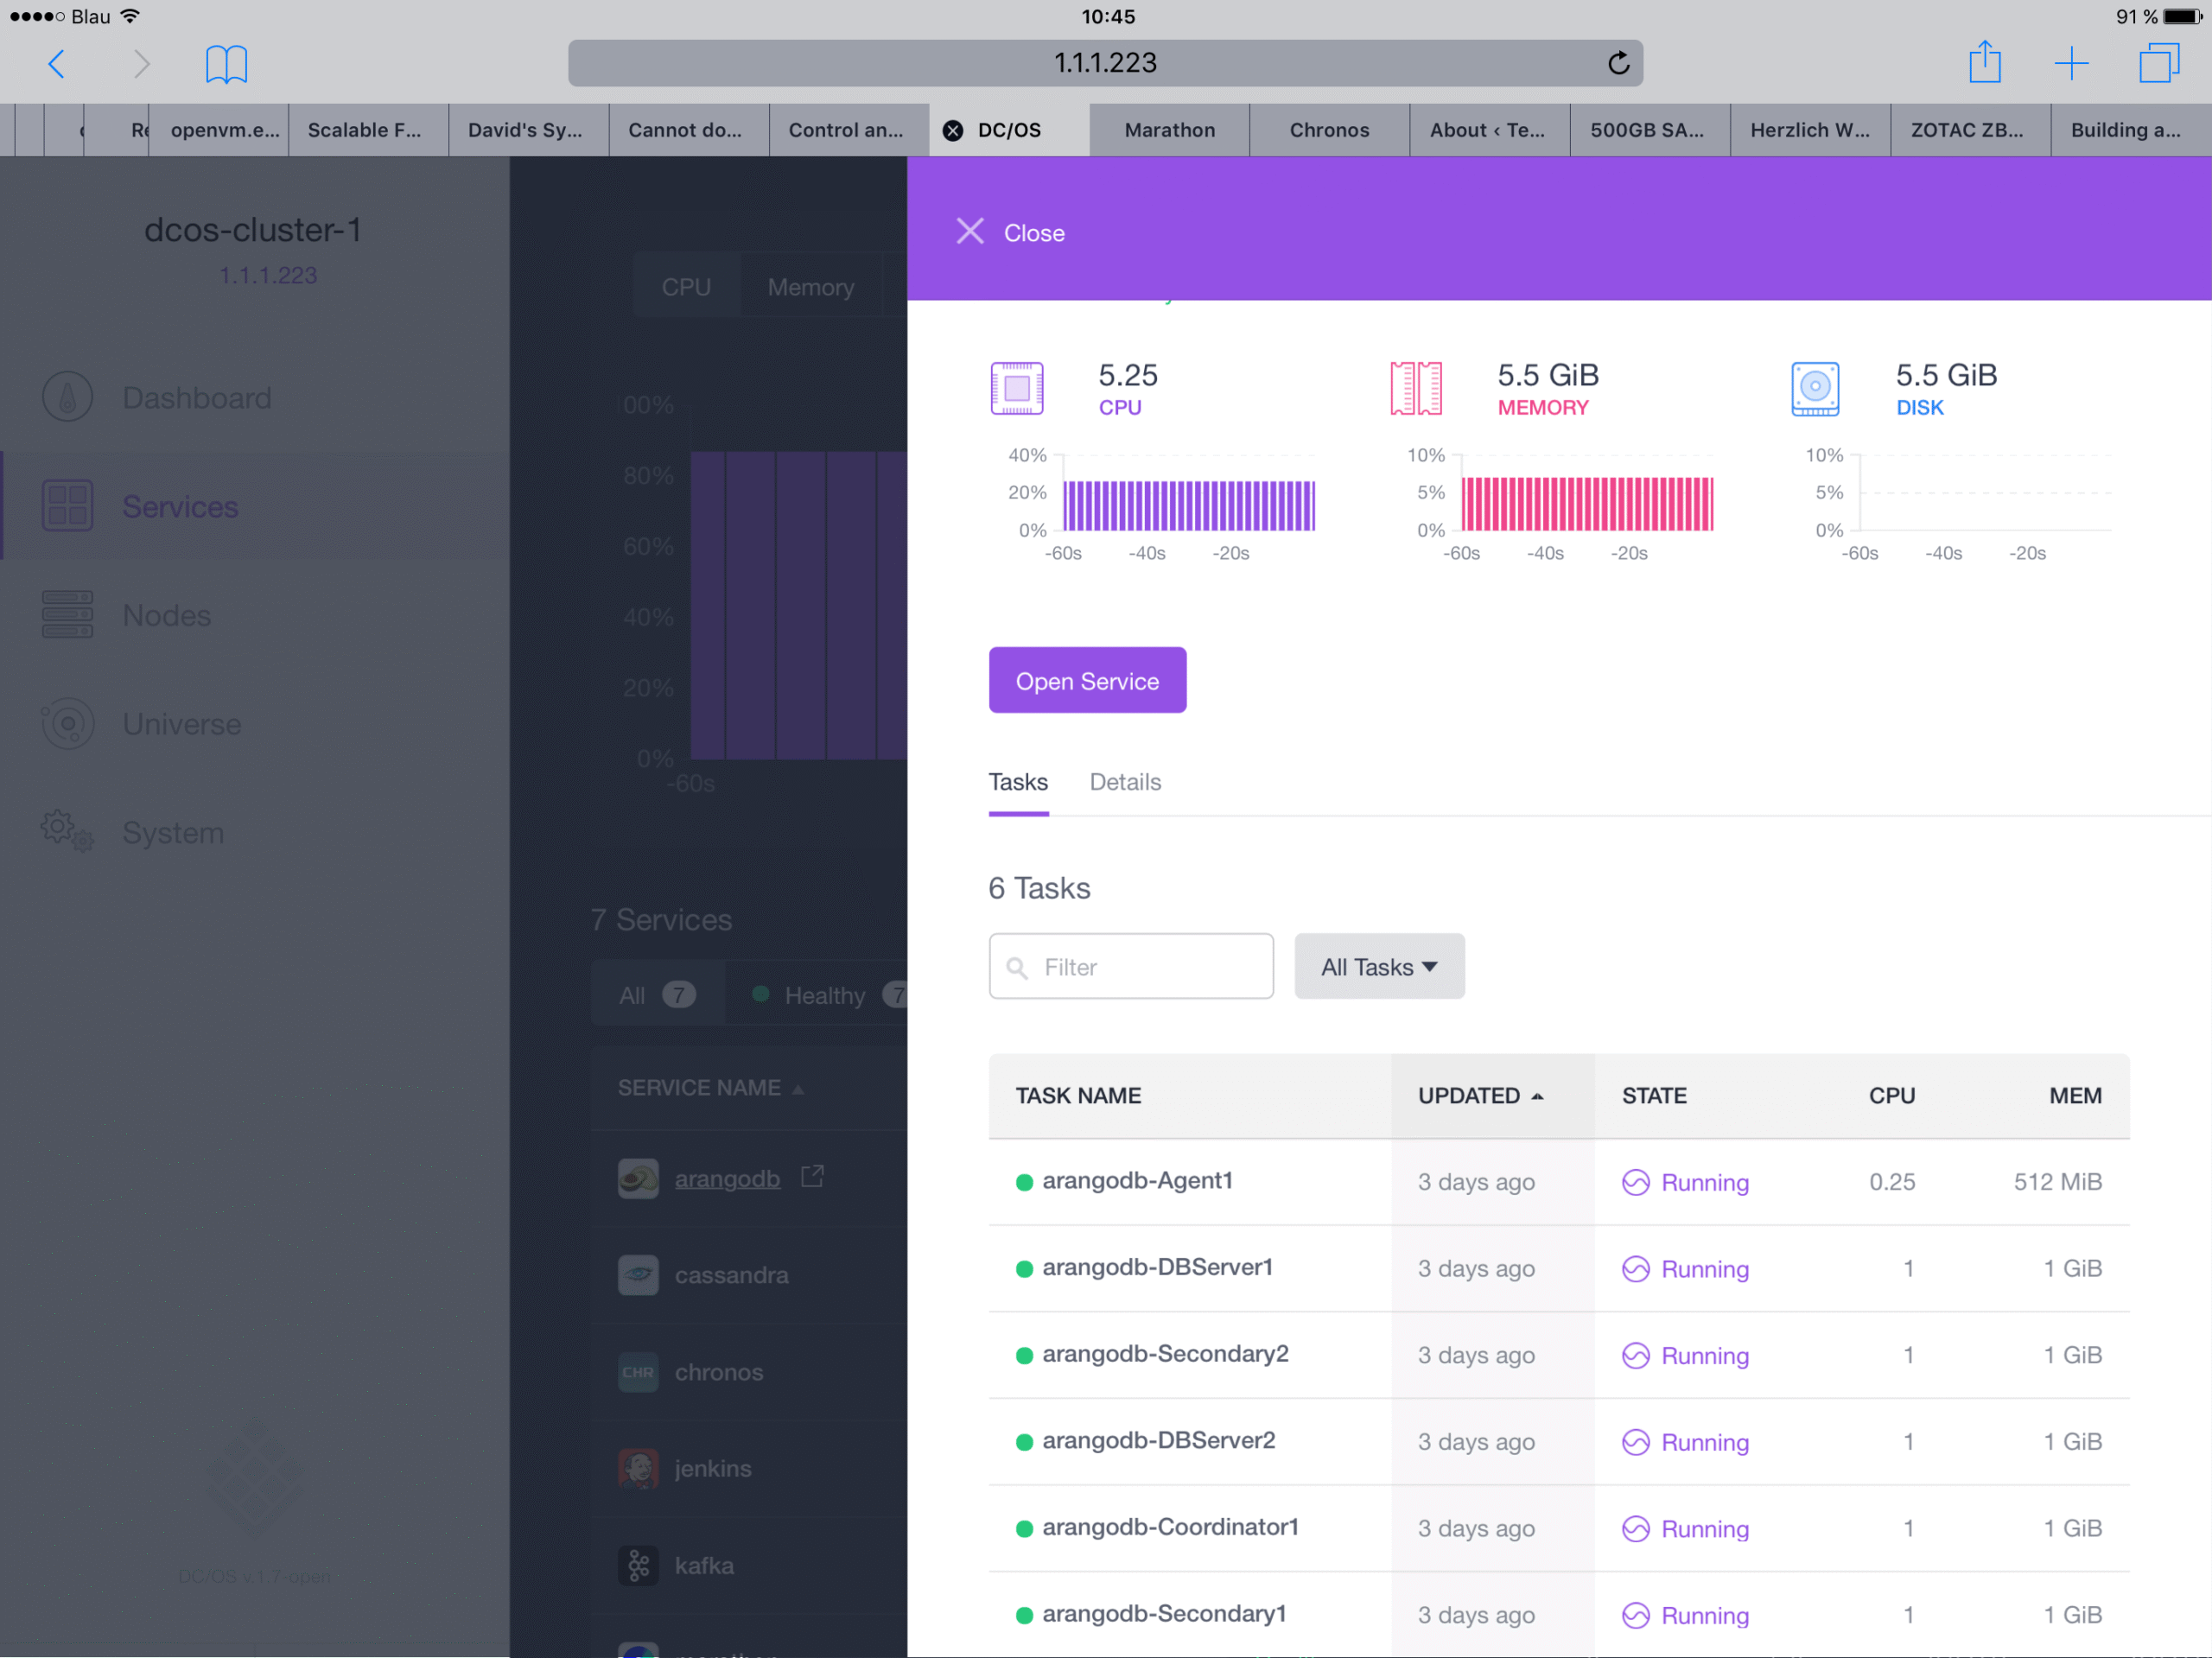The width and height of the screenshot is (2212, 1658).
Task: Click the 1.1.1.223 link under cluster name
Action: click(x=268, y=275)
